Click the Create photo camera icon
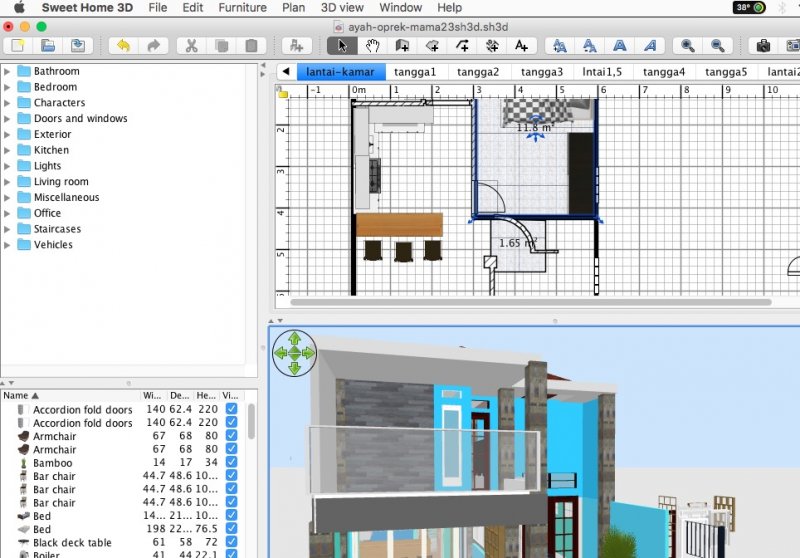This screenshot has height=558, width=800. (x=763, y=46)
